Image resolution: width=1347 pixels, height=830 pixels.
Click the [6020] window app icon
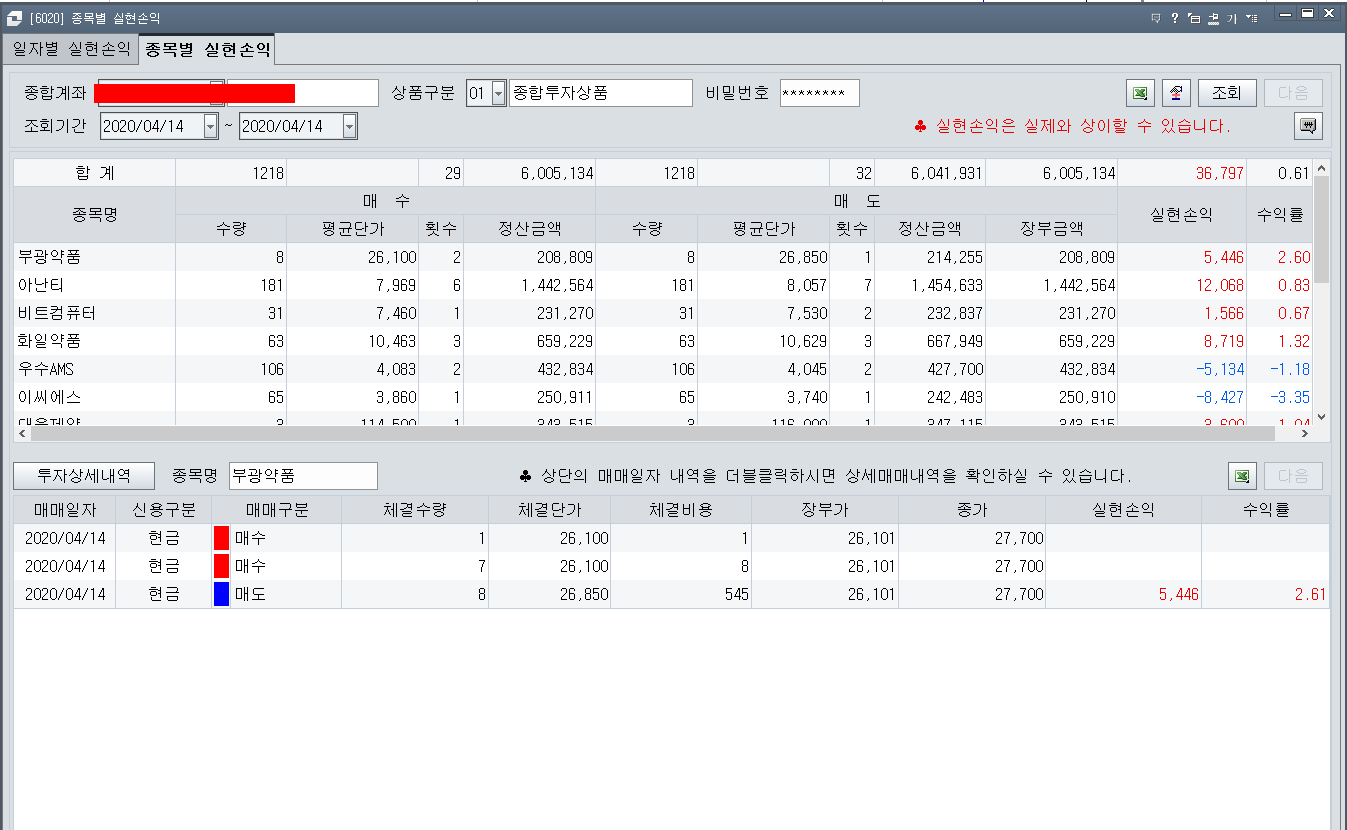tap(15, 18)
